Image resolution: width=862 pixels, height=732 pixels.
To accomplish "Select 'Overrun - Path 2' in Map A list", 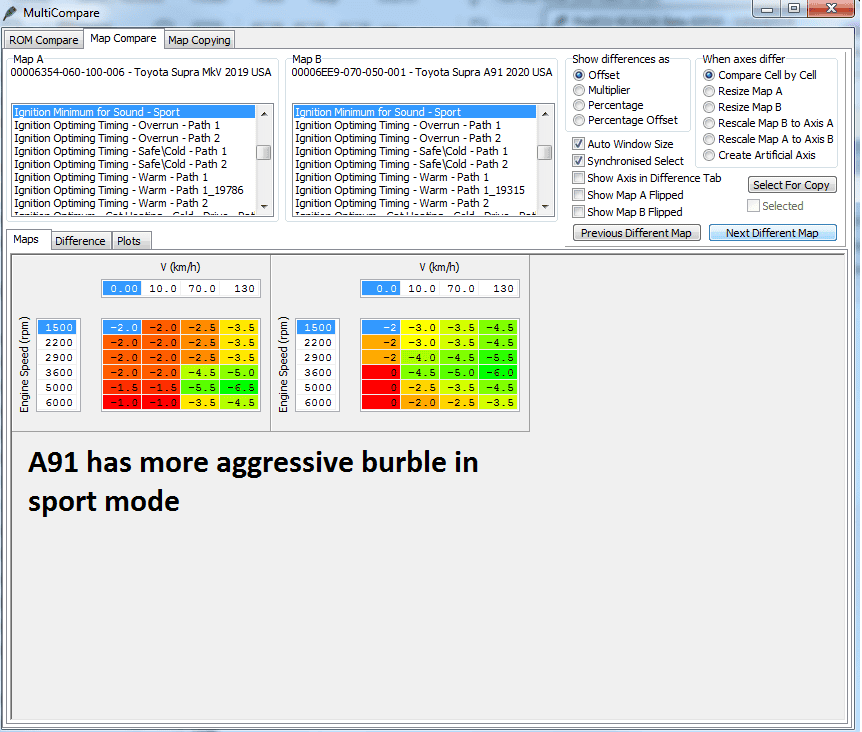I will tap(134, 138).
